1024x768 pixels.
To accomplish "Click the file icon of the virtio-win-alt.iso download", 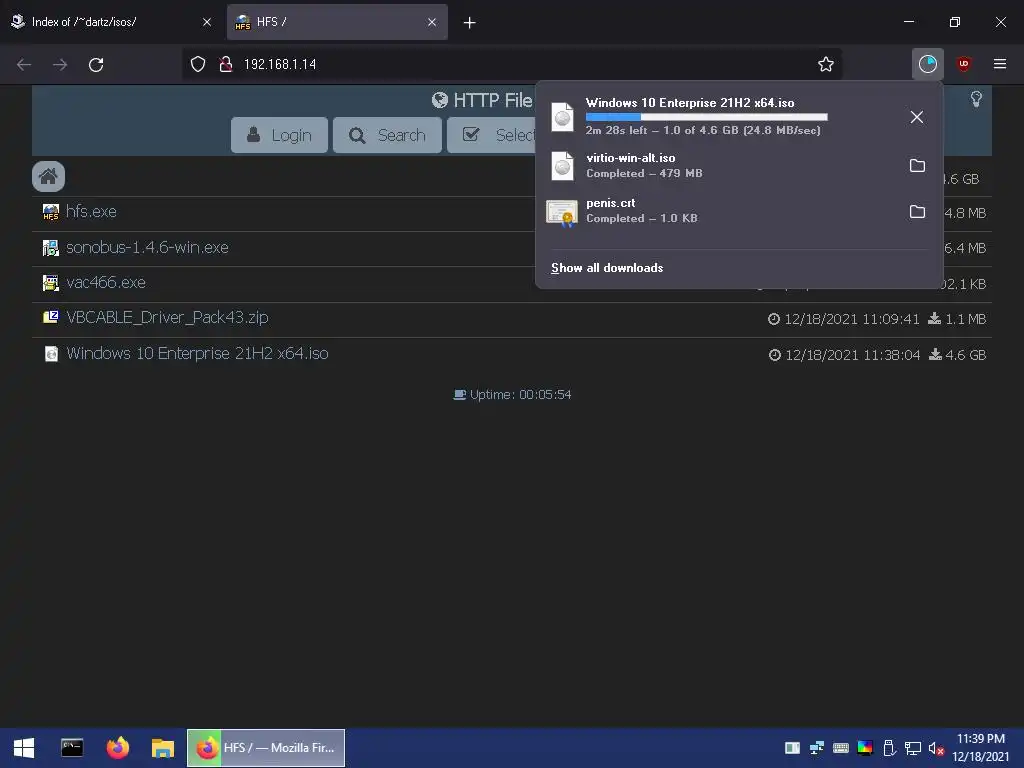I will (562, 166).
